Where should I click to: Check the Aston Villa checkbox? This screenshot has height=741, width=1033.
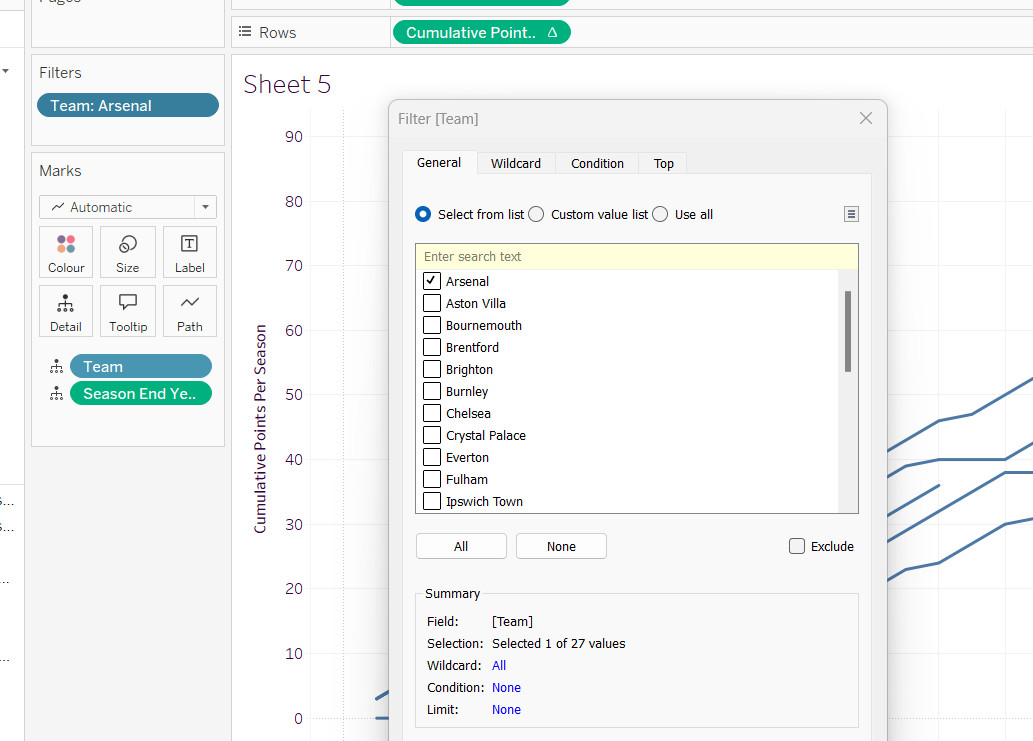432,303
